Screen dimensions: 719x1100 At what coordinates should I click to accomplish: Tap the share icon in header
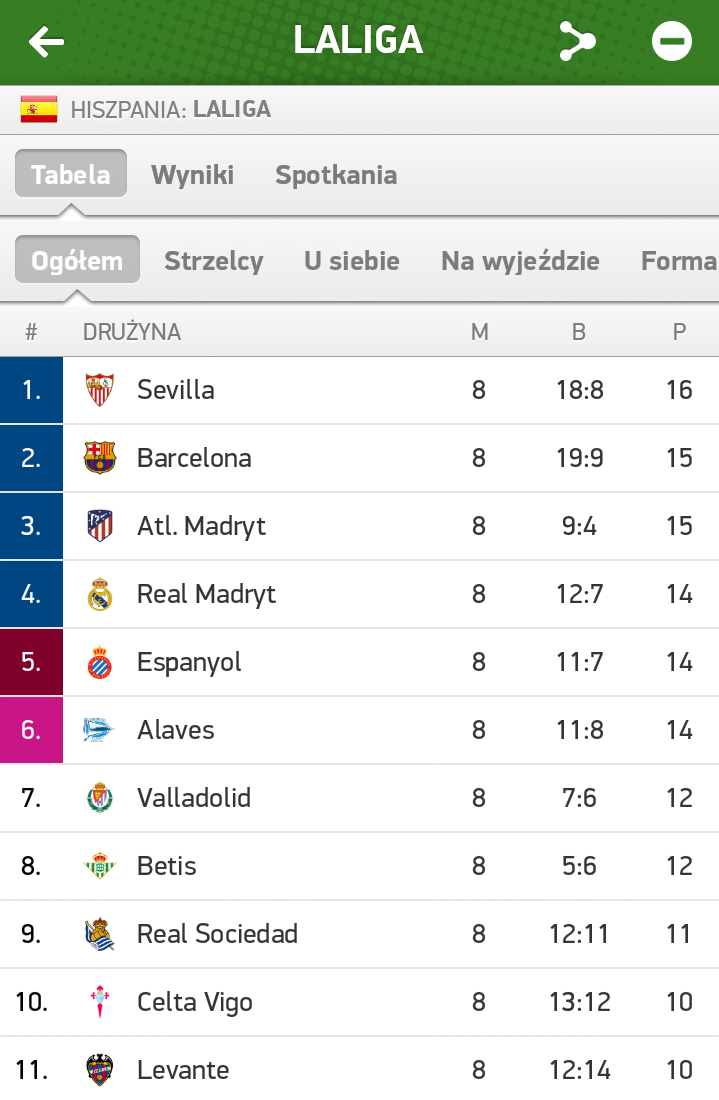coord(577,41)
